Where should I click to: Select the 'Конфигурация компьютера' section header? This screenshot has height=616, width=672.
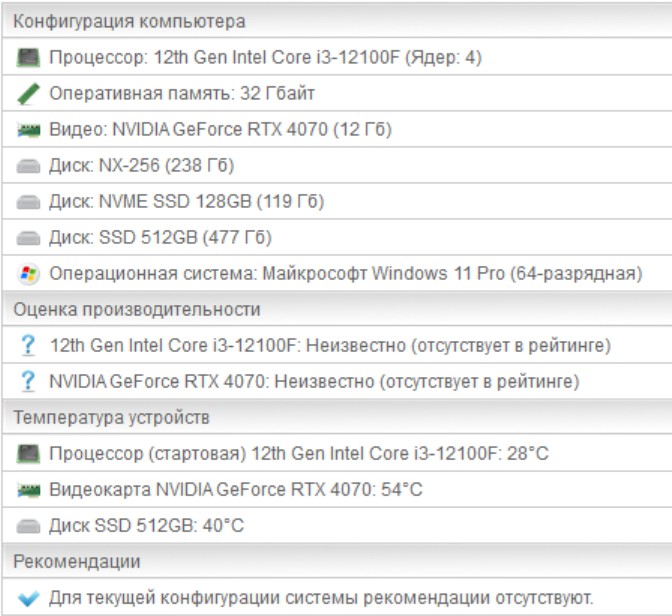336,21
